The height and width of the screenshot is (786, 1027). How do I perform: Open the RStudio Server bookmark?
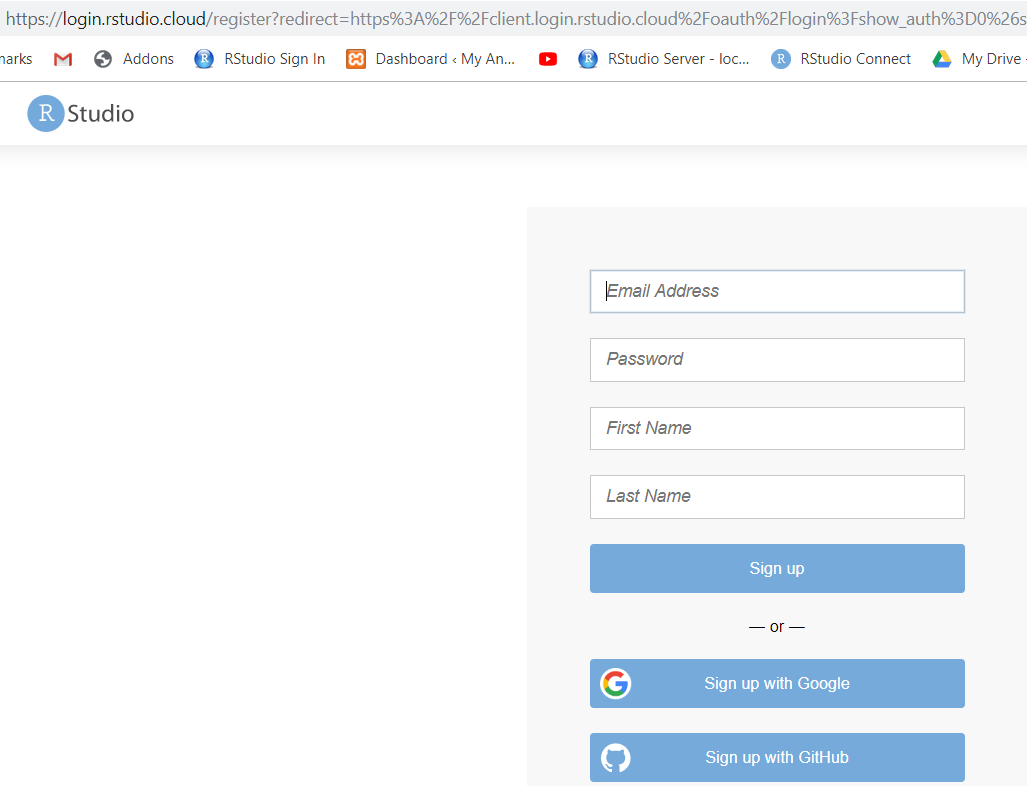[665, 58]
